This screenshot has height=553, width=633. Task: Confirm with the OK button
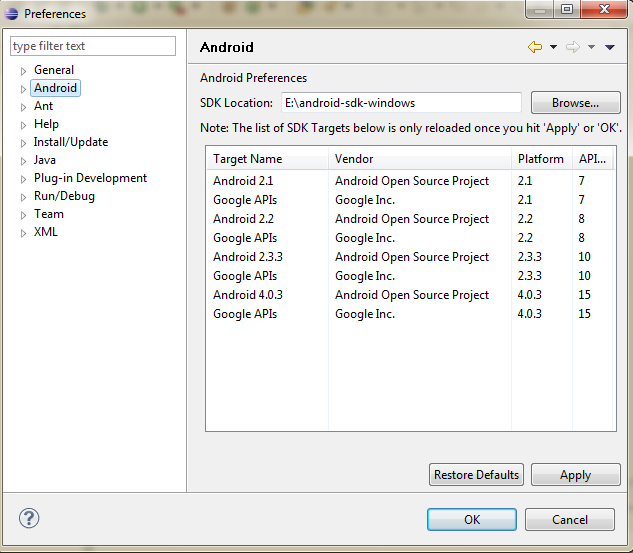[472, 519]
